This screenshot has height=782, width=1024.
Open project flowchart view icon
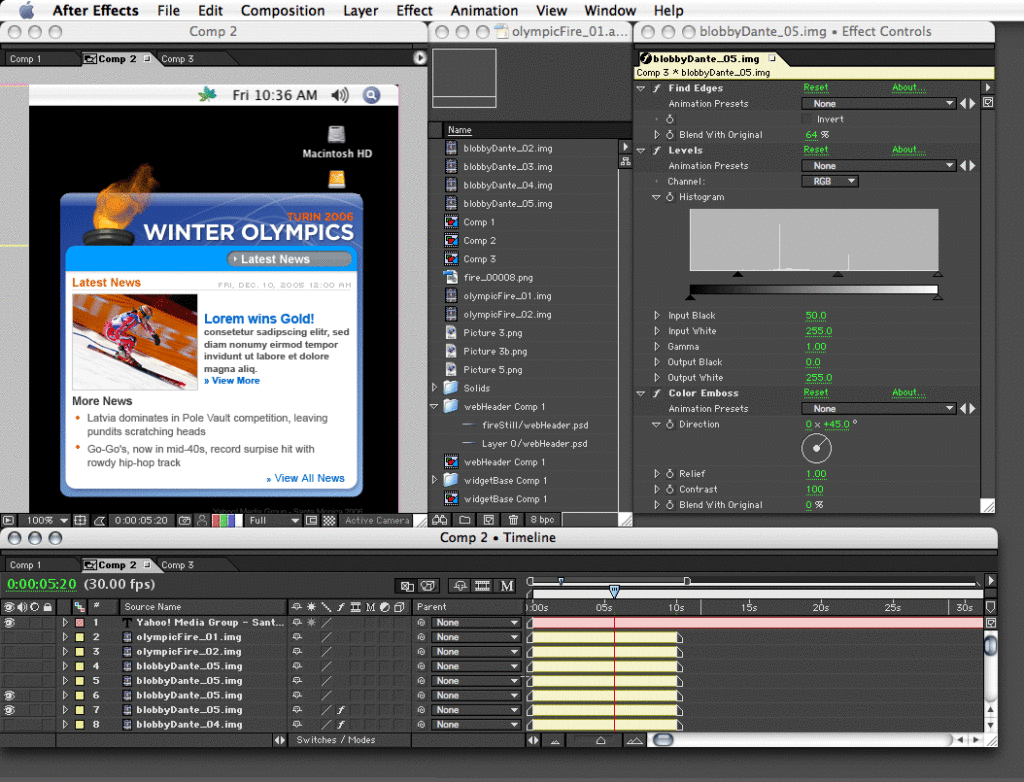pyautogui.click(x=625, y=161)
